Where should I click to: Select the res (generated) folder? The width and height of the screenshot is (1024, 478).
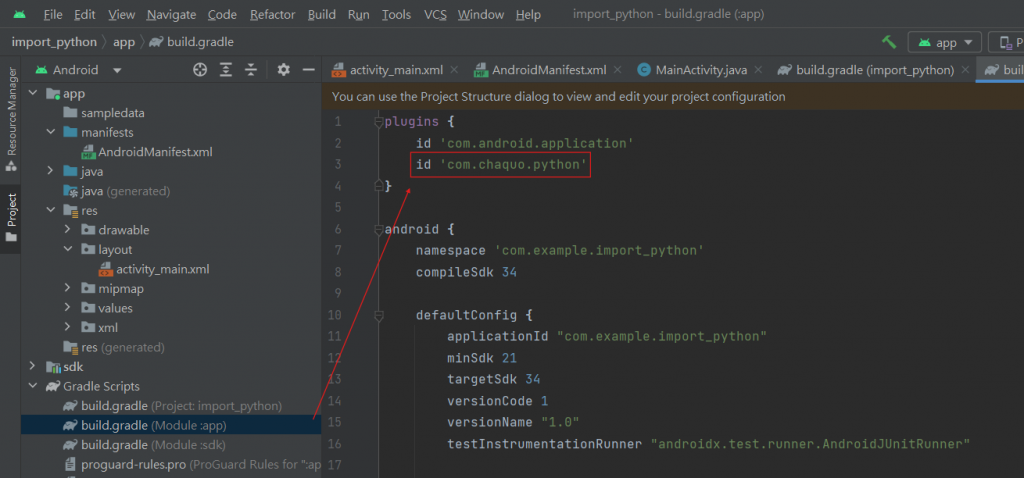[114, 347]
